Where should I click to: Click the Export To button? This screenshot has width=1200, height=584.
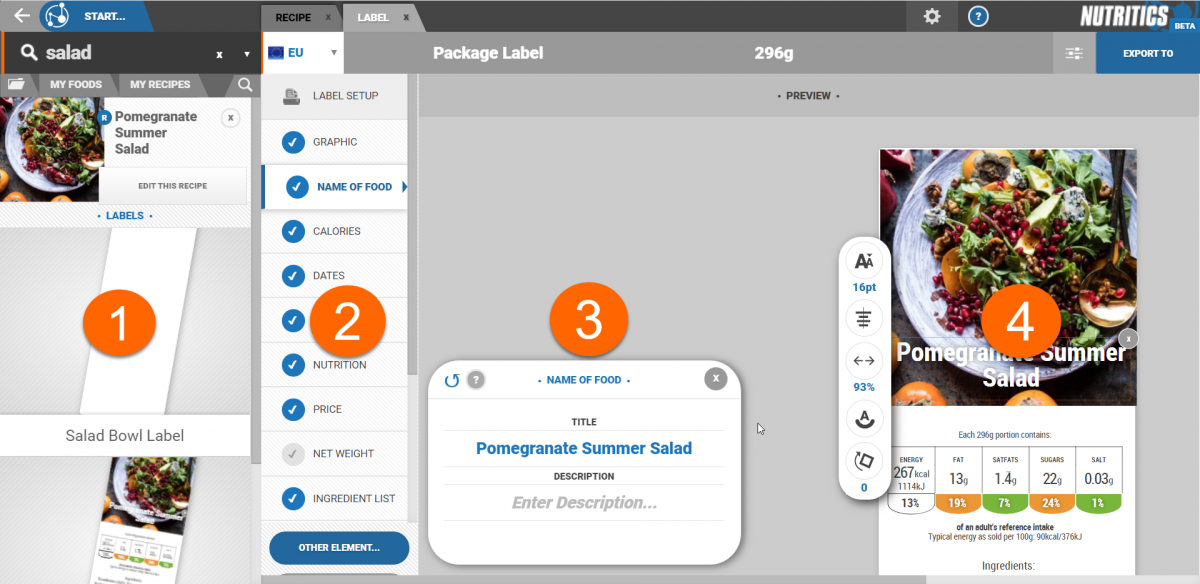click(x=1147, y=53)
